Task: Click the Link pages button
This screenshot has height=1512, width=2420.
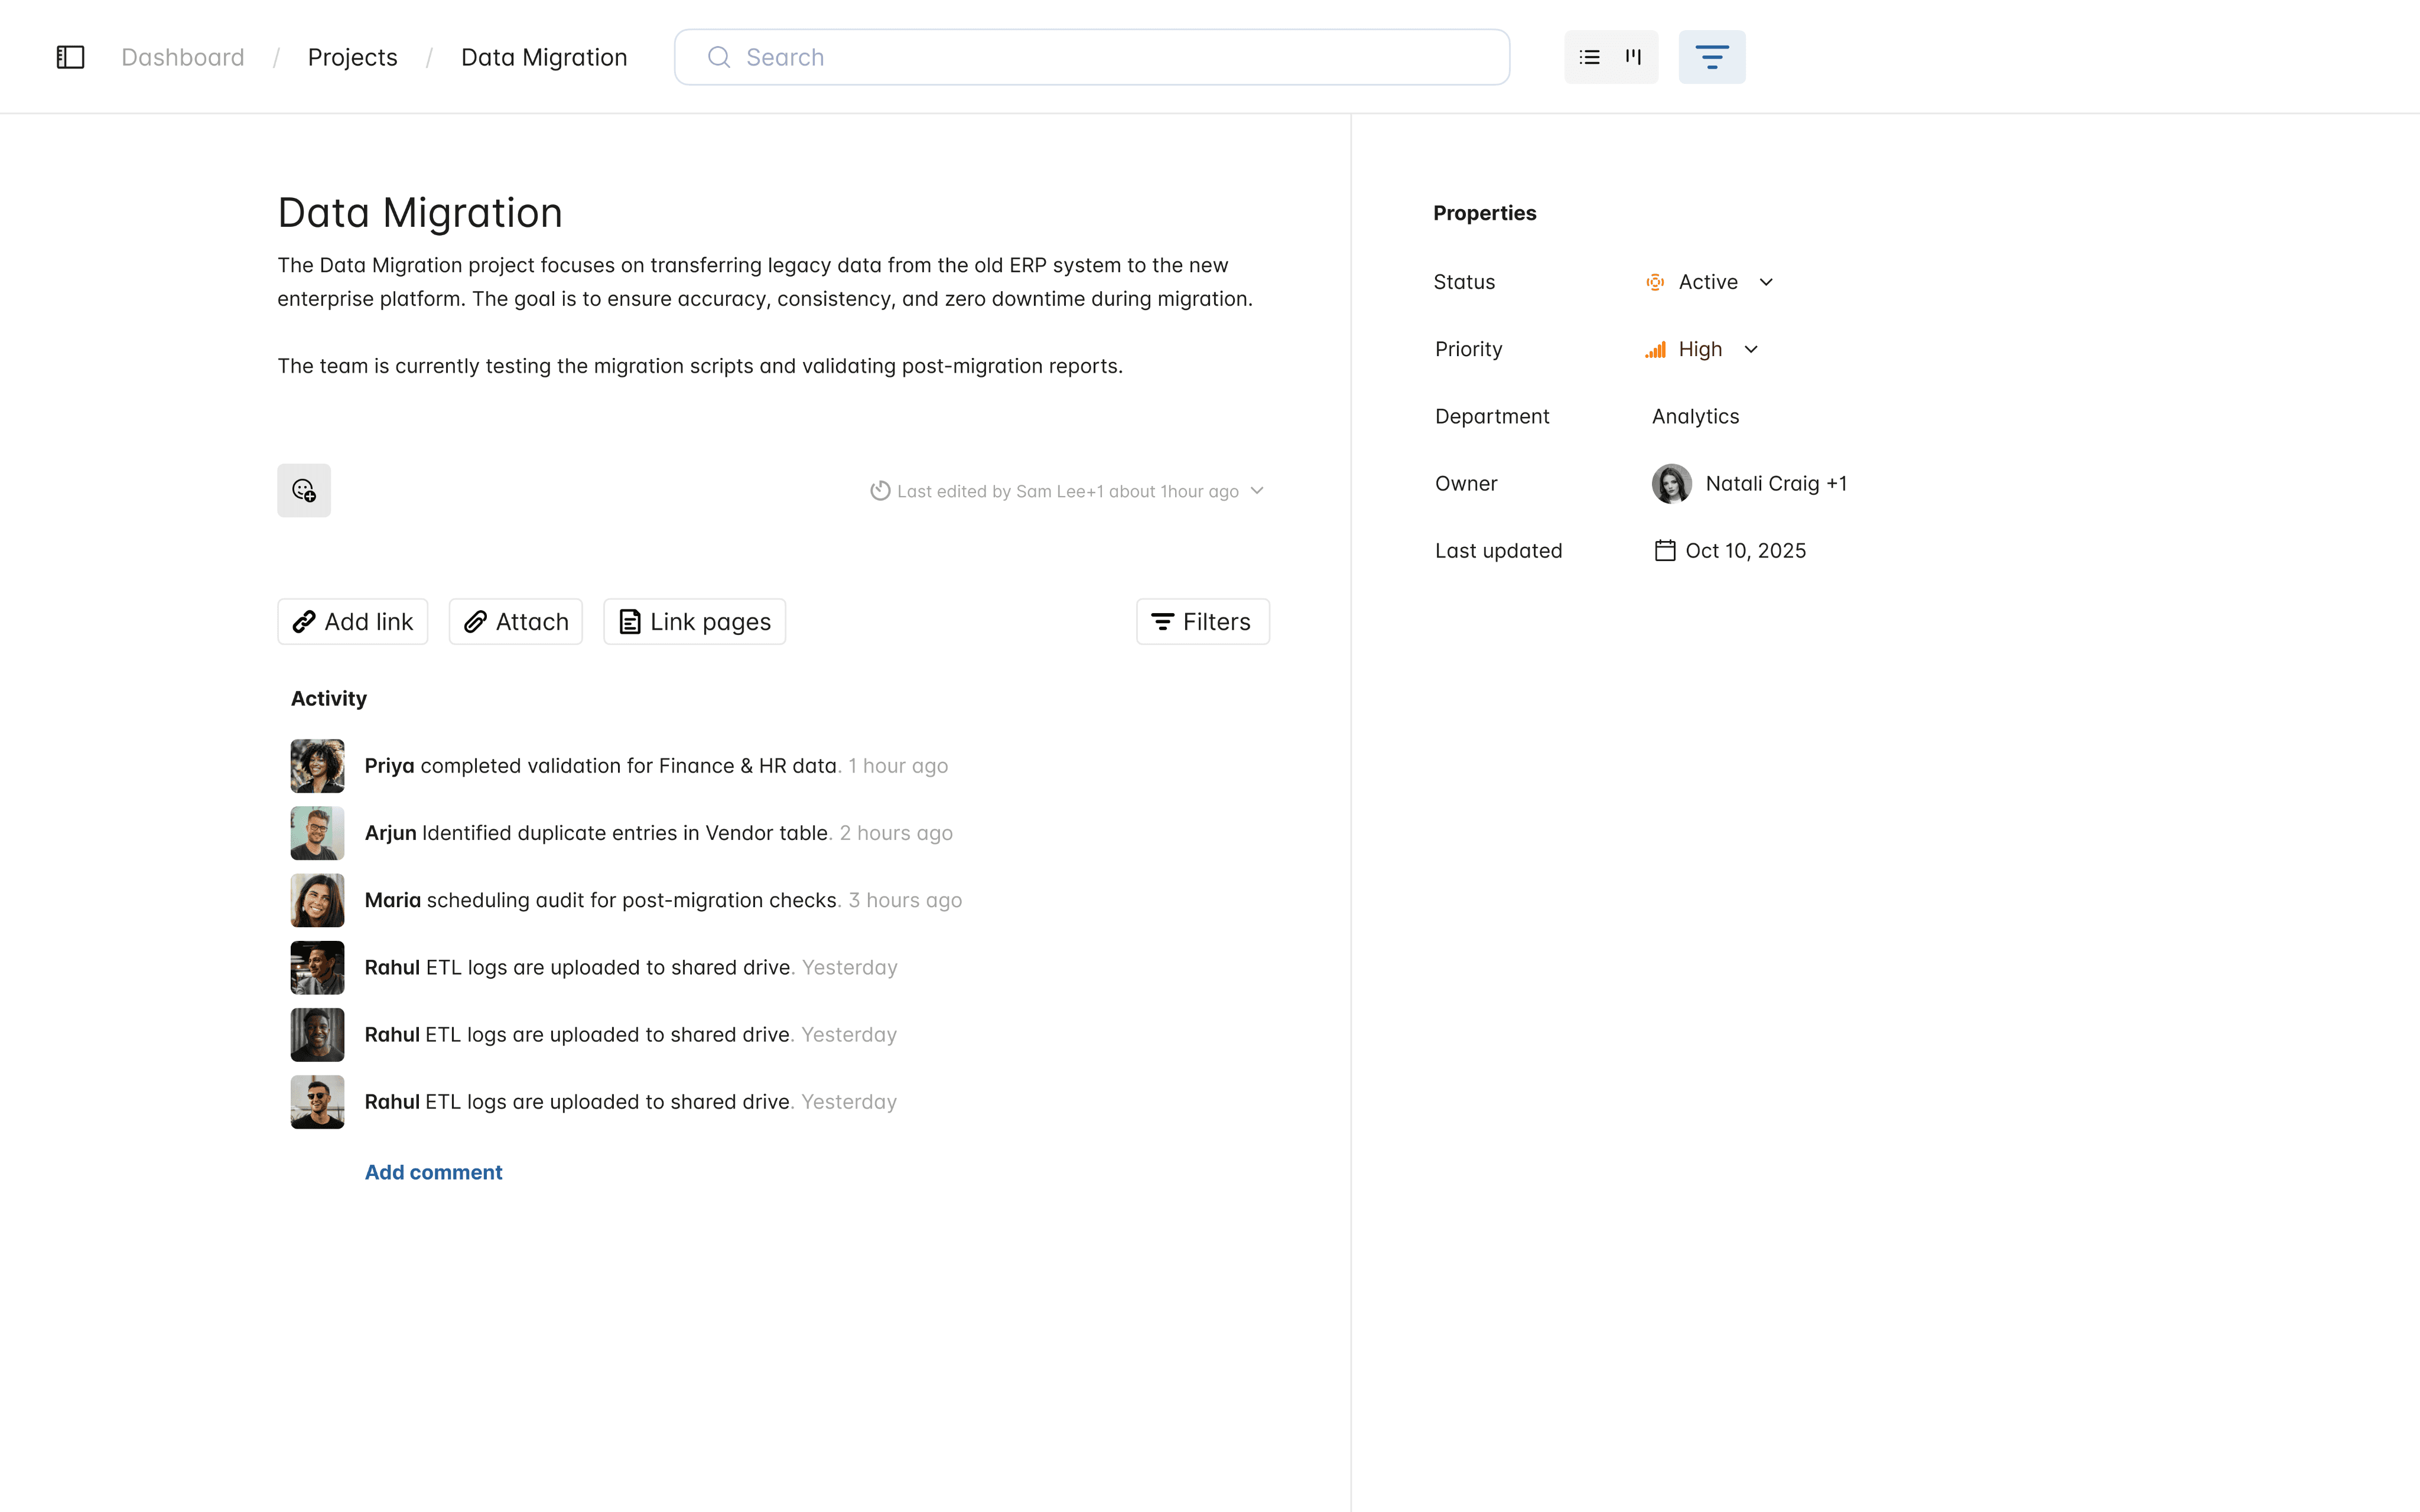Action: click(x=694, y=622)
